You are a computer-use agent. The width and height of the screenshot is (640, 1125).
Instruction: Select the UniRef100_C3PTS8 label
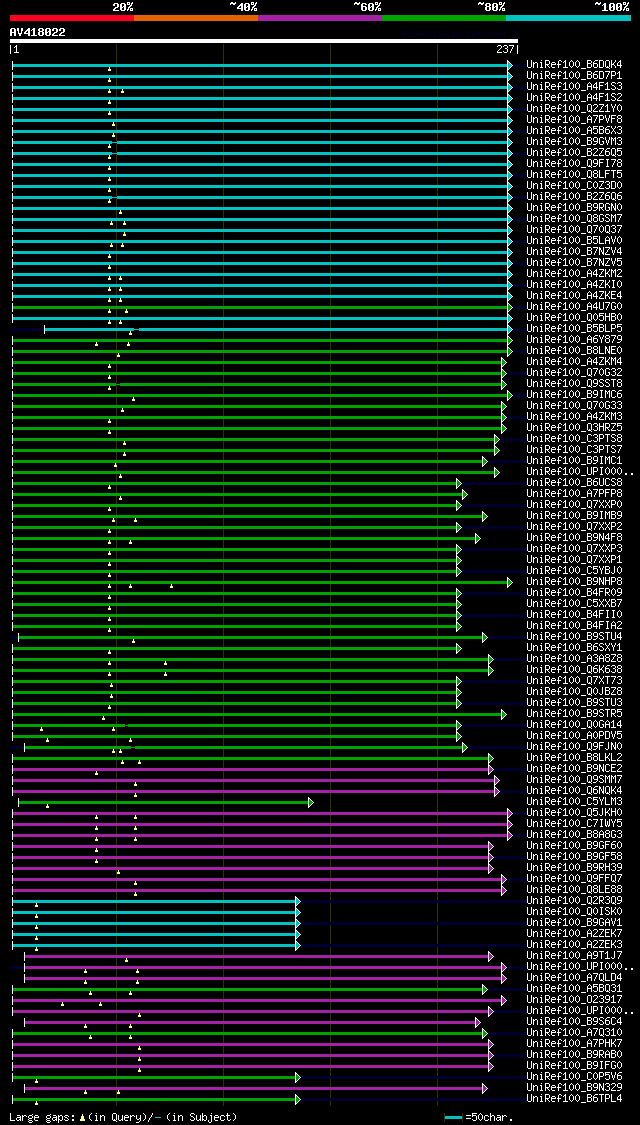(x=574, y=438)
